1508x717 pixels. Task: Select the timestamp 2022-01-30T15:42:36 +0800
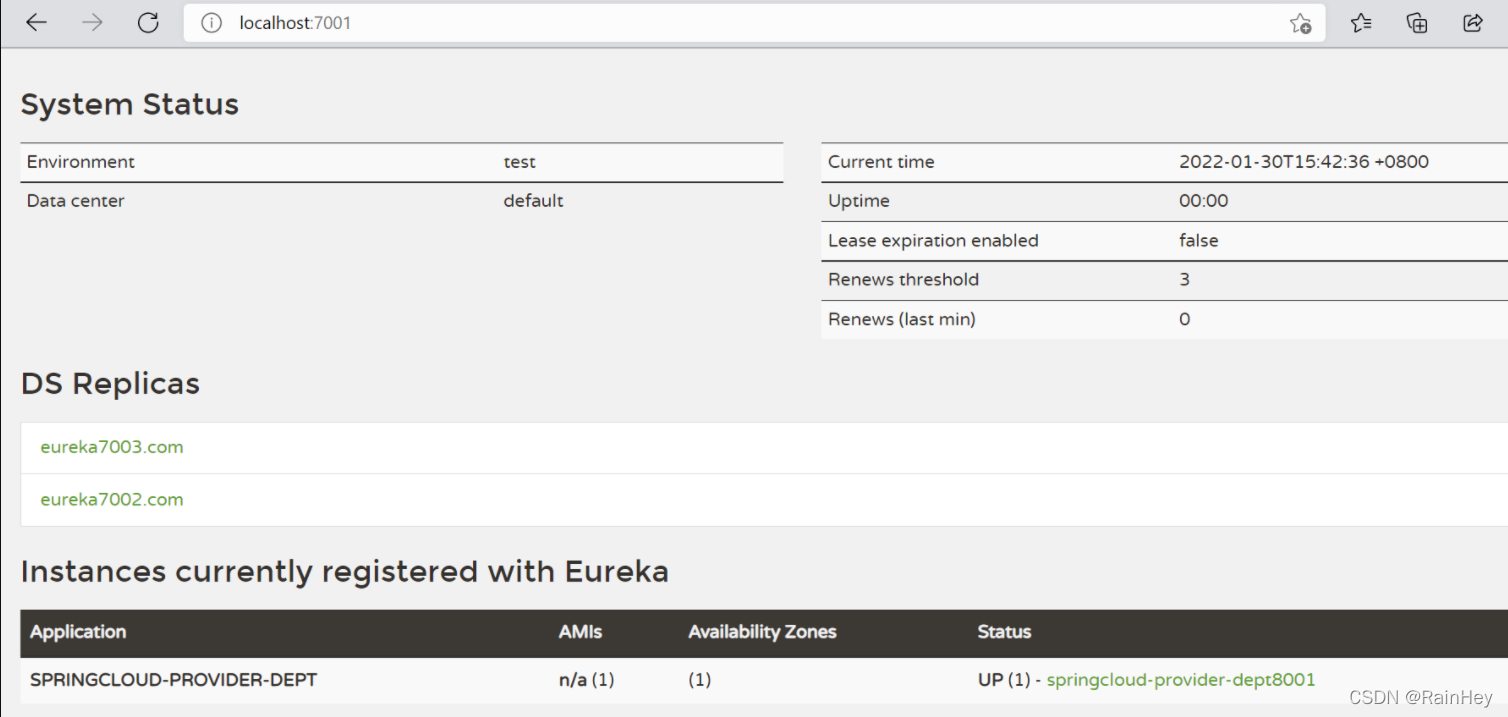[1304, 162]
